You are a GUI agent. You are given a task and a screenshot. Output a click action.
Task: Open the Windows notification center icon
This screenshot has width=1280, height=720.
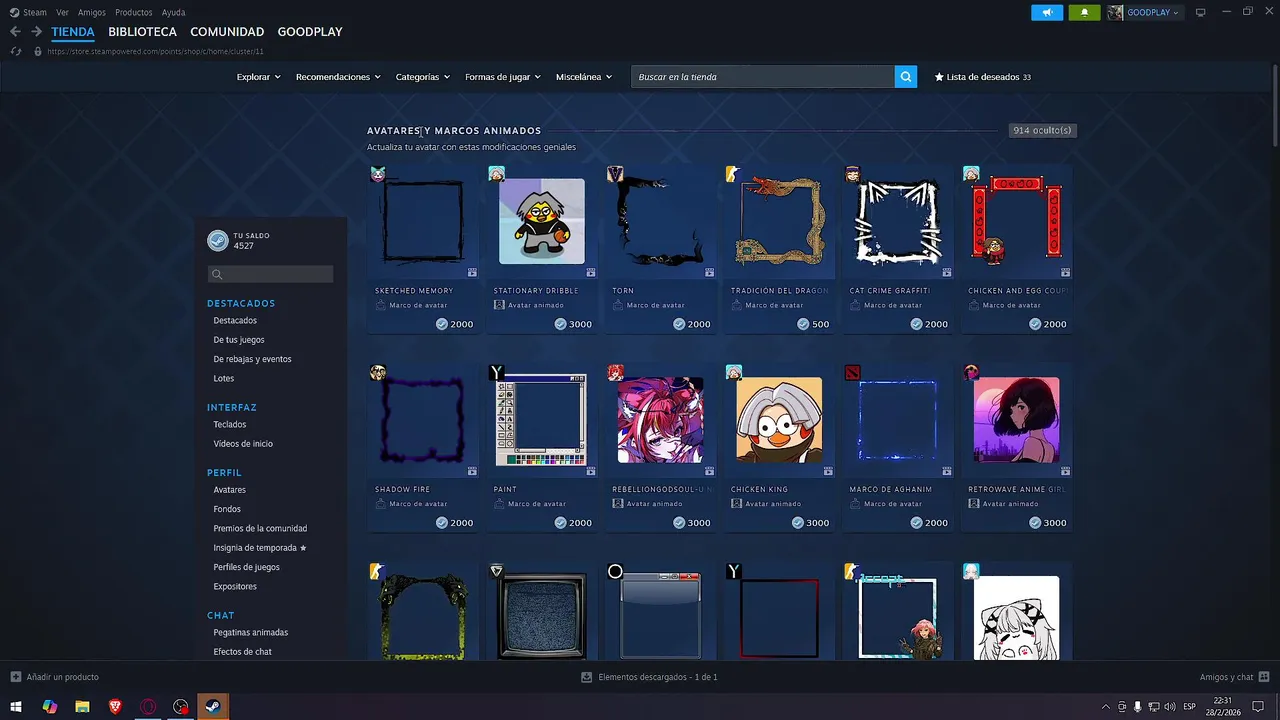(1258, 707)
